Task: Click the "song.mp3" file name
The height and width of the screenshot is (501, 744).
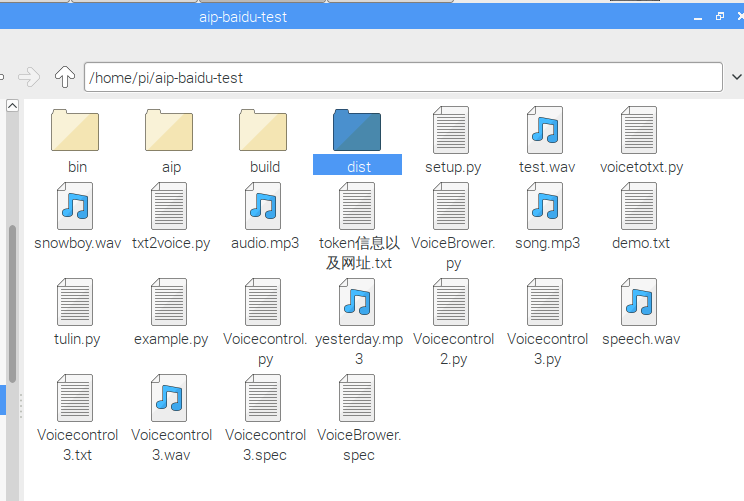Action: tap(547, 243)
